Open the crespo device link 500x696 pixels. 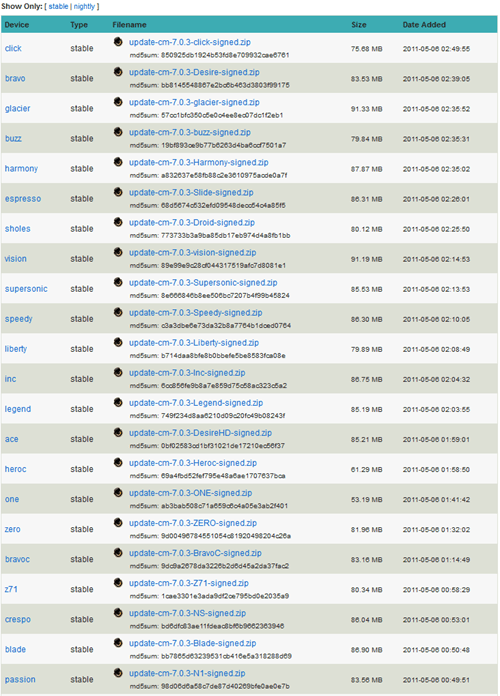pos(18,620)
